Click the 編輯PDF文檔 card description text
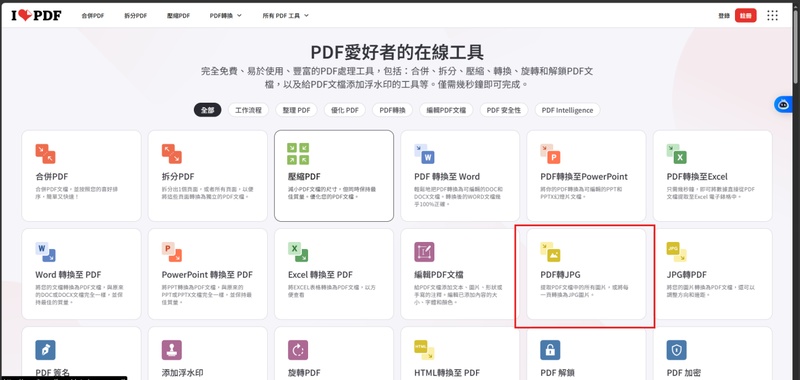Viewport: 800px width, 380px height. (x=459, y=295)
